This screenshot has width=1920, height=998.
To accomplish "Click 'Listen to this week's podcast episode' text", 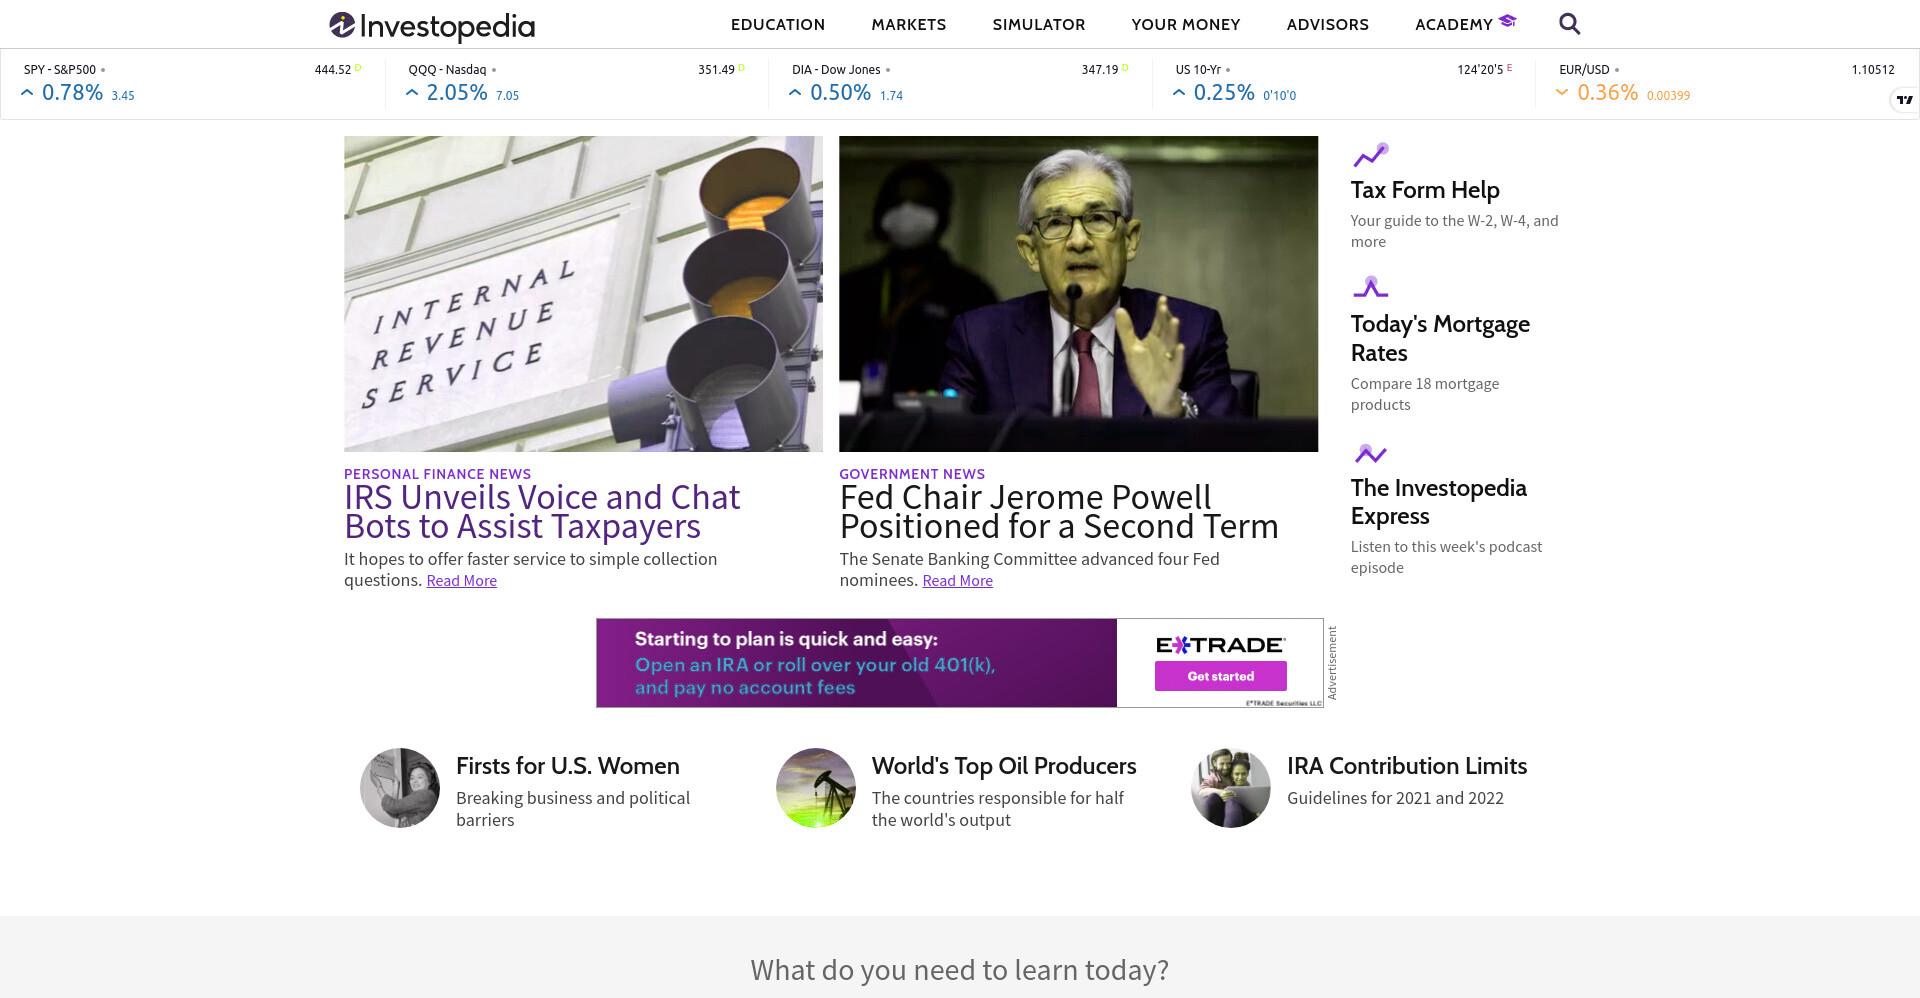I will pos(1446,557).
